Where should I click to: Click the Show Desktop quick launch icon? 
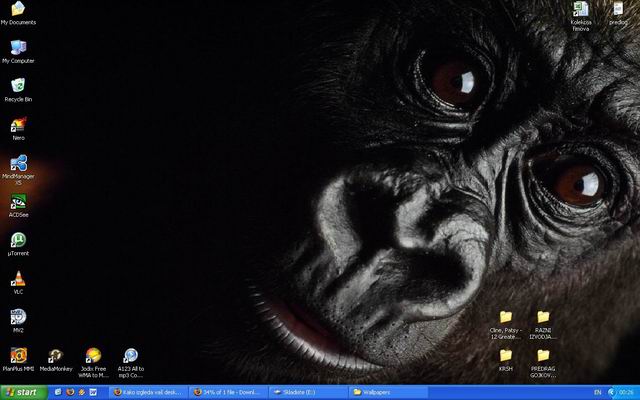pos(58,392)
